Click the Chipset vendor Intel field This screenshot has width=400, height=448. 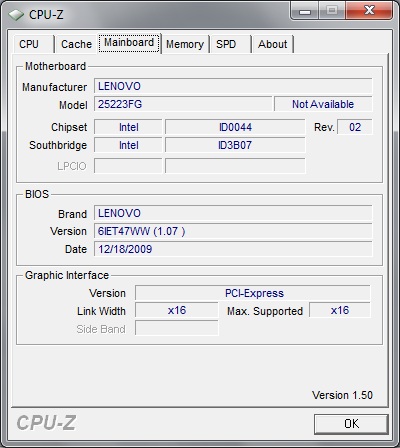tap(128, 127)
